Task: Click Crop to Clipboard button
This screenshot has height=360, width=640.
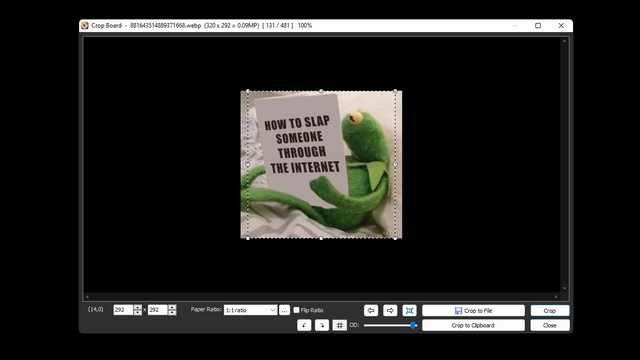Action: coord(473,325)
